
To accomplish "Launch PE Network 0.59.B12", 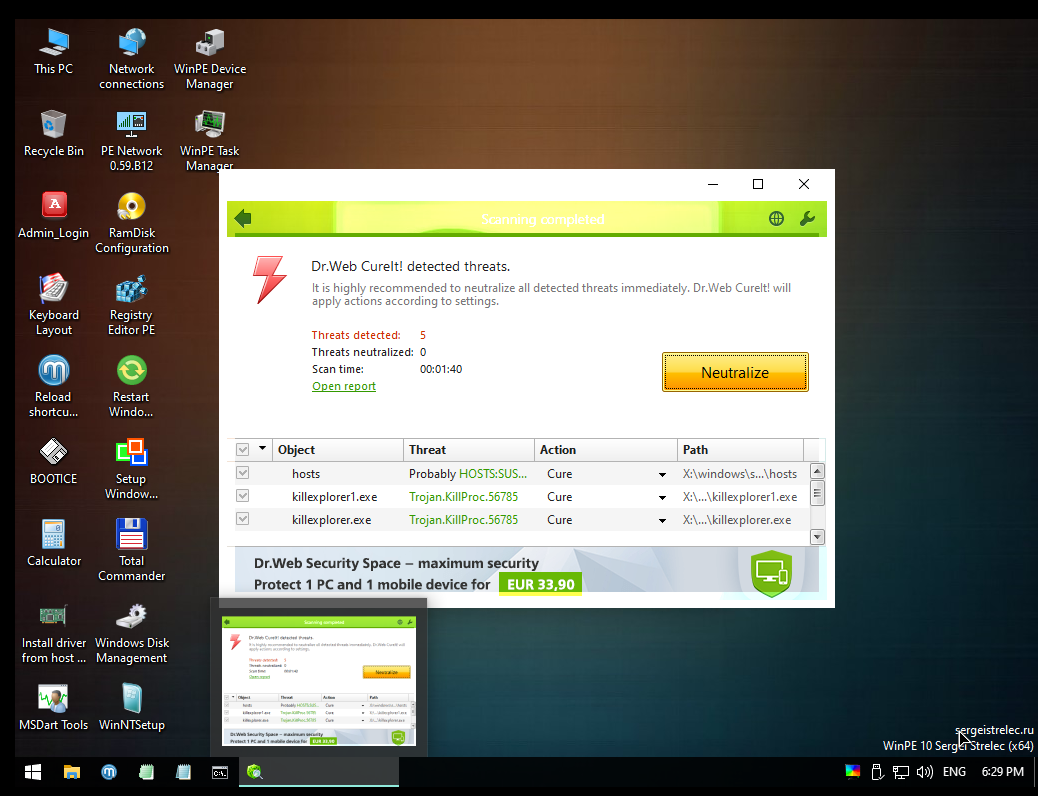I will pyautogui.click(x=132, y=141).
